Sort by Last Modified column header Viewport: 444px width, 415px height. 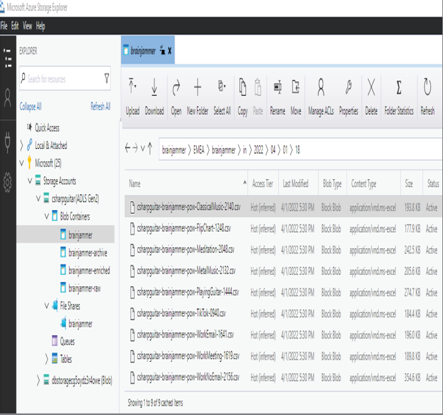pyautogui.click(x=295, y=183)
